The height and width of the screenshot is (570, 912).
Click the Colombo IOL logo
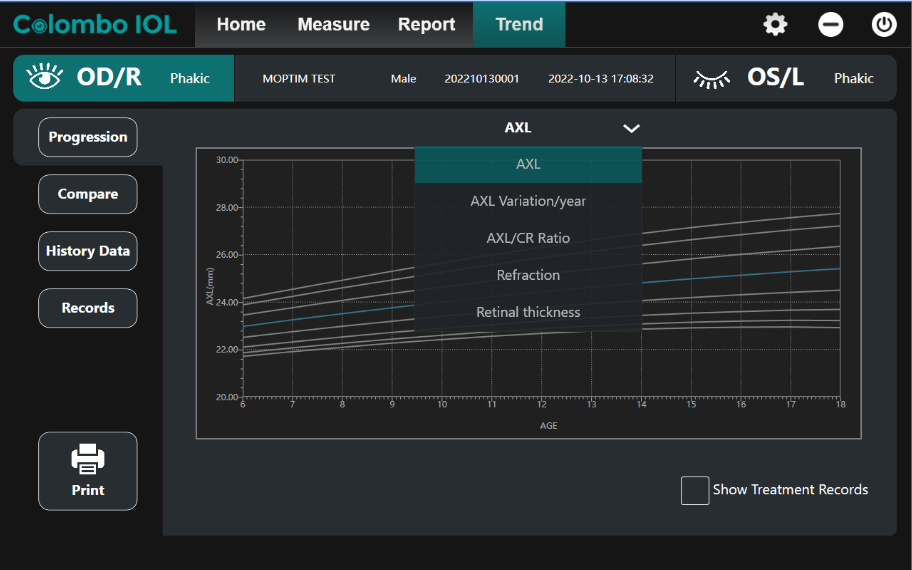click(x=95, y=25)
